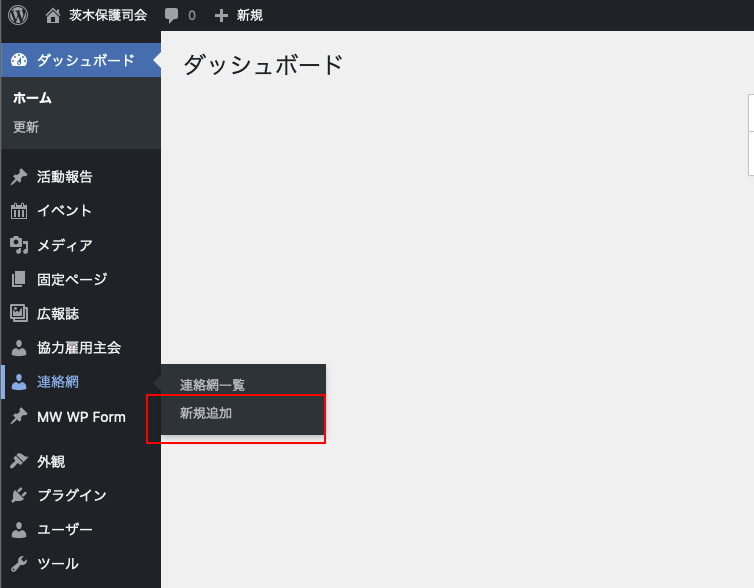Click the wrench icon beside ツール

pos(19,563)
